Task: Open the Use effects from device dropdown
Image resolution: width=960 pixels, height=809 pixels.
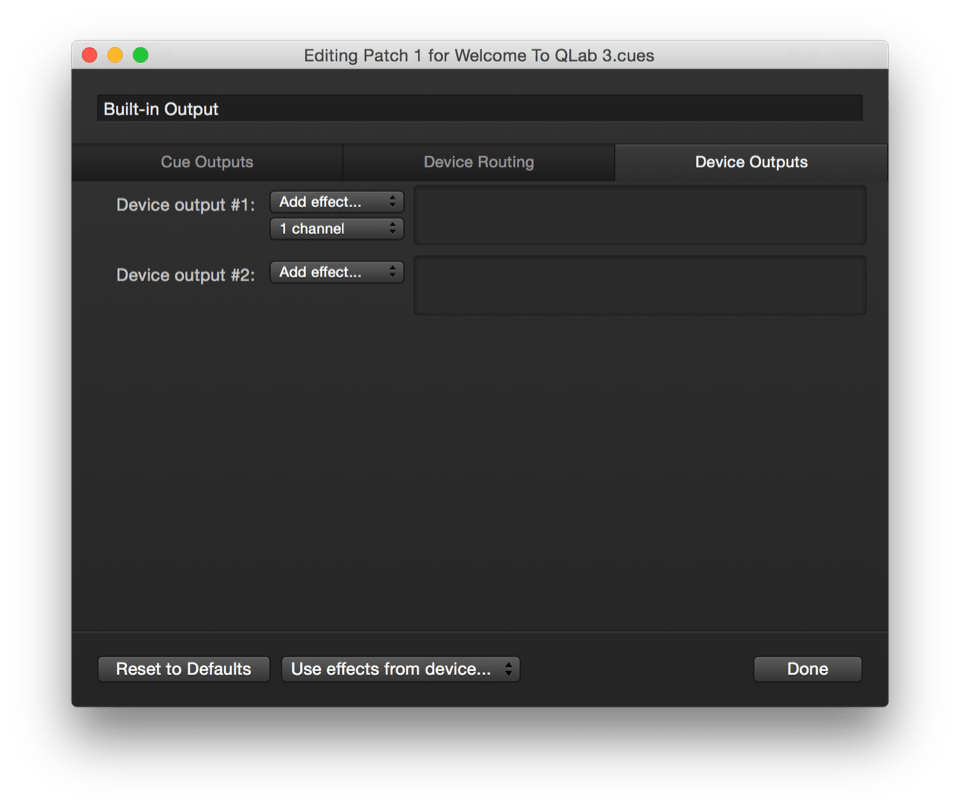Action: (x=400, y=669)
